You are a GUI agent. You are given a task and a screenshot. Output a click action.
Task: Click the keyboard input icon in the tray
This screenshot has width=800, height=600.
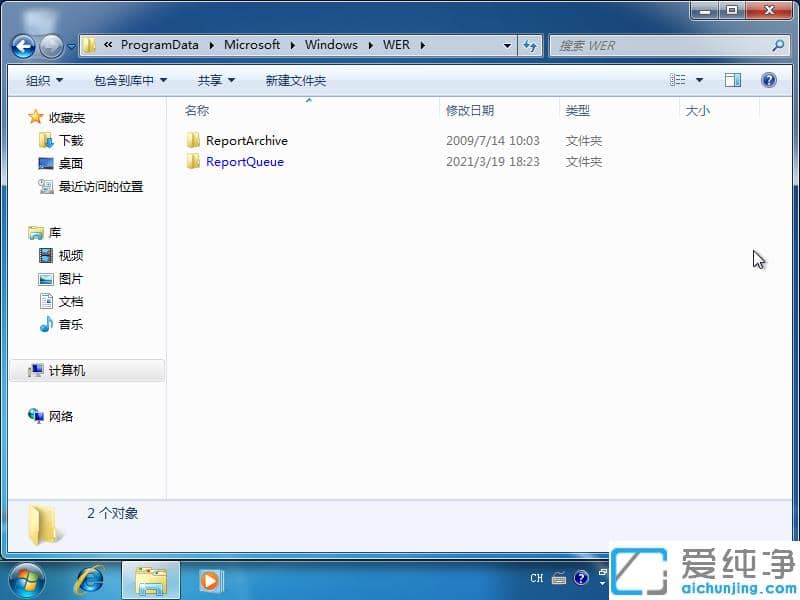[x=560, y=578]
